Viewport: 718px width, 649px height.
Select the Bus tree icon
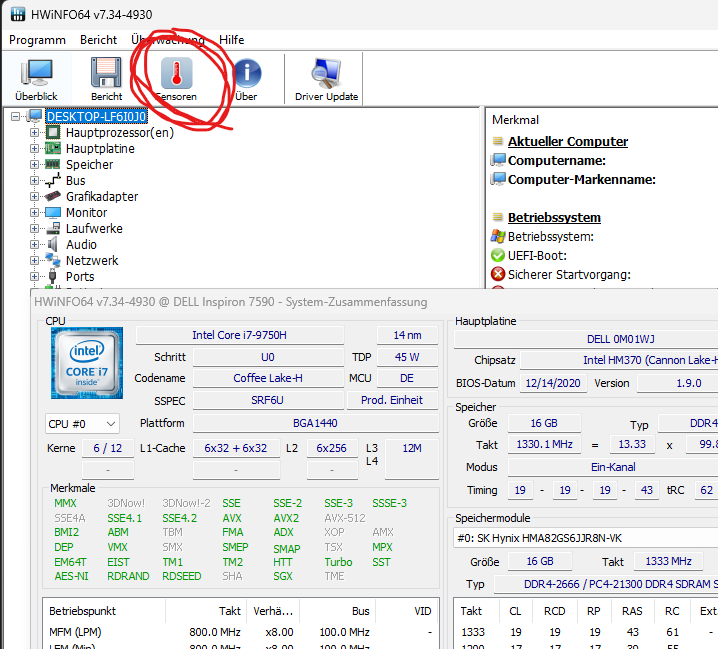(53, 180)
